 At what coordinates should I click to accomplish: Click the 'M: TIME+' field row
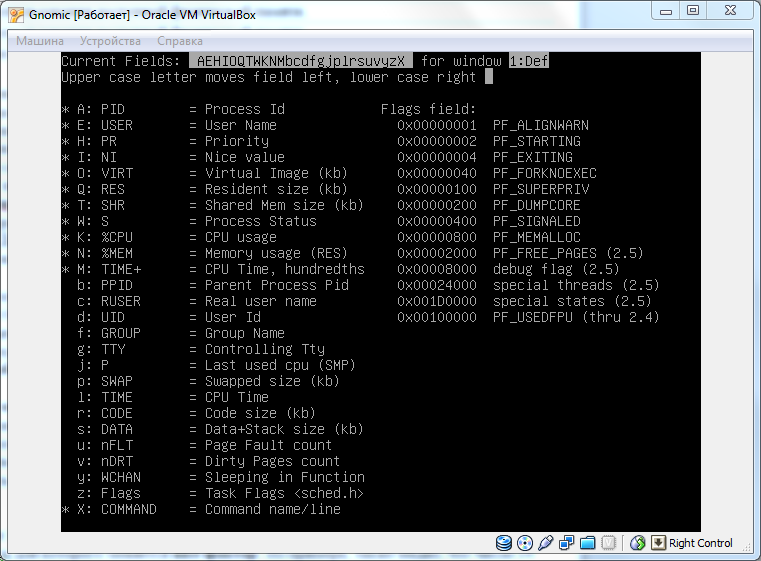[213, 269]
